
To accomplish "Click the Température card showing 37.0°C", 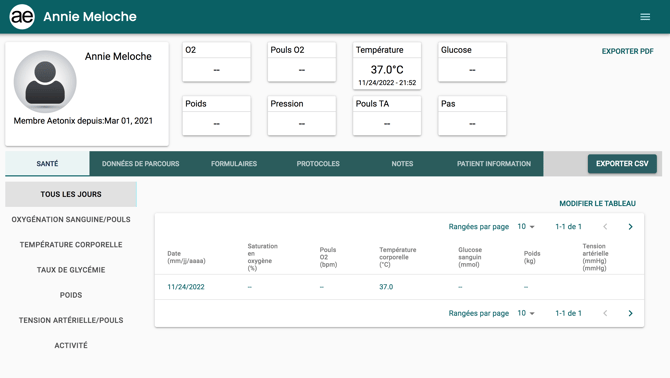I will pos(387,66).
